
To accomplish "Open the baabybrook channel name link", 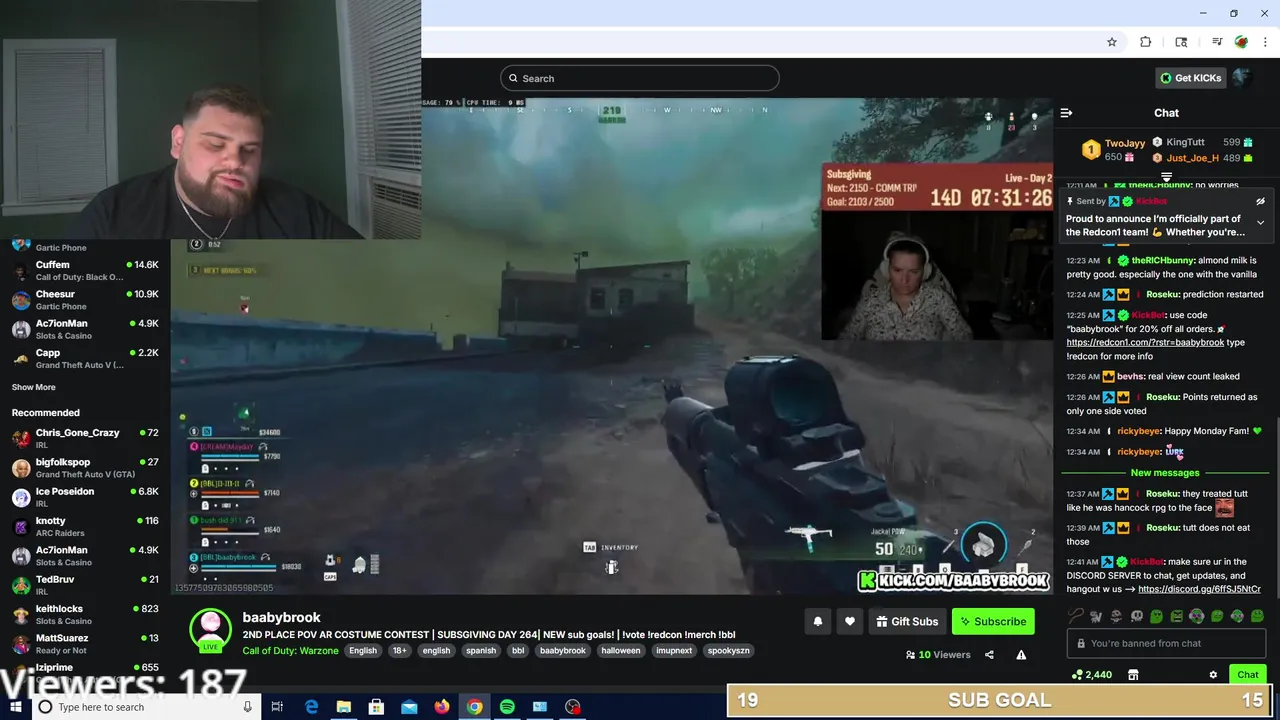I will click(x=281, y=618).
